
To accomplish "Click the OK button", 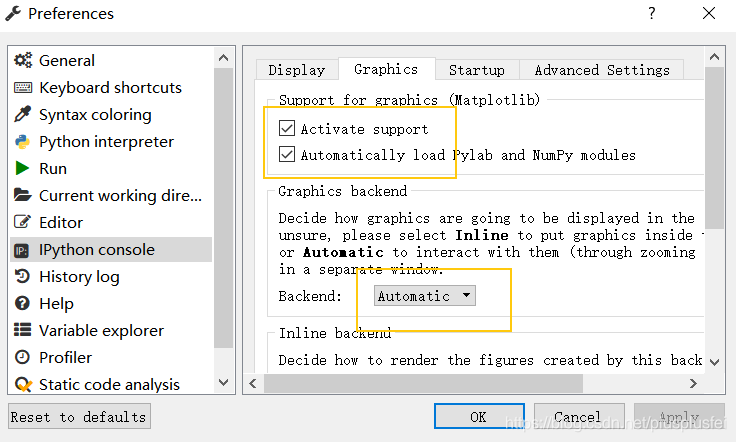I will (479, 416).
